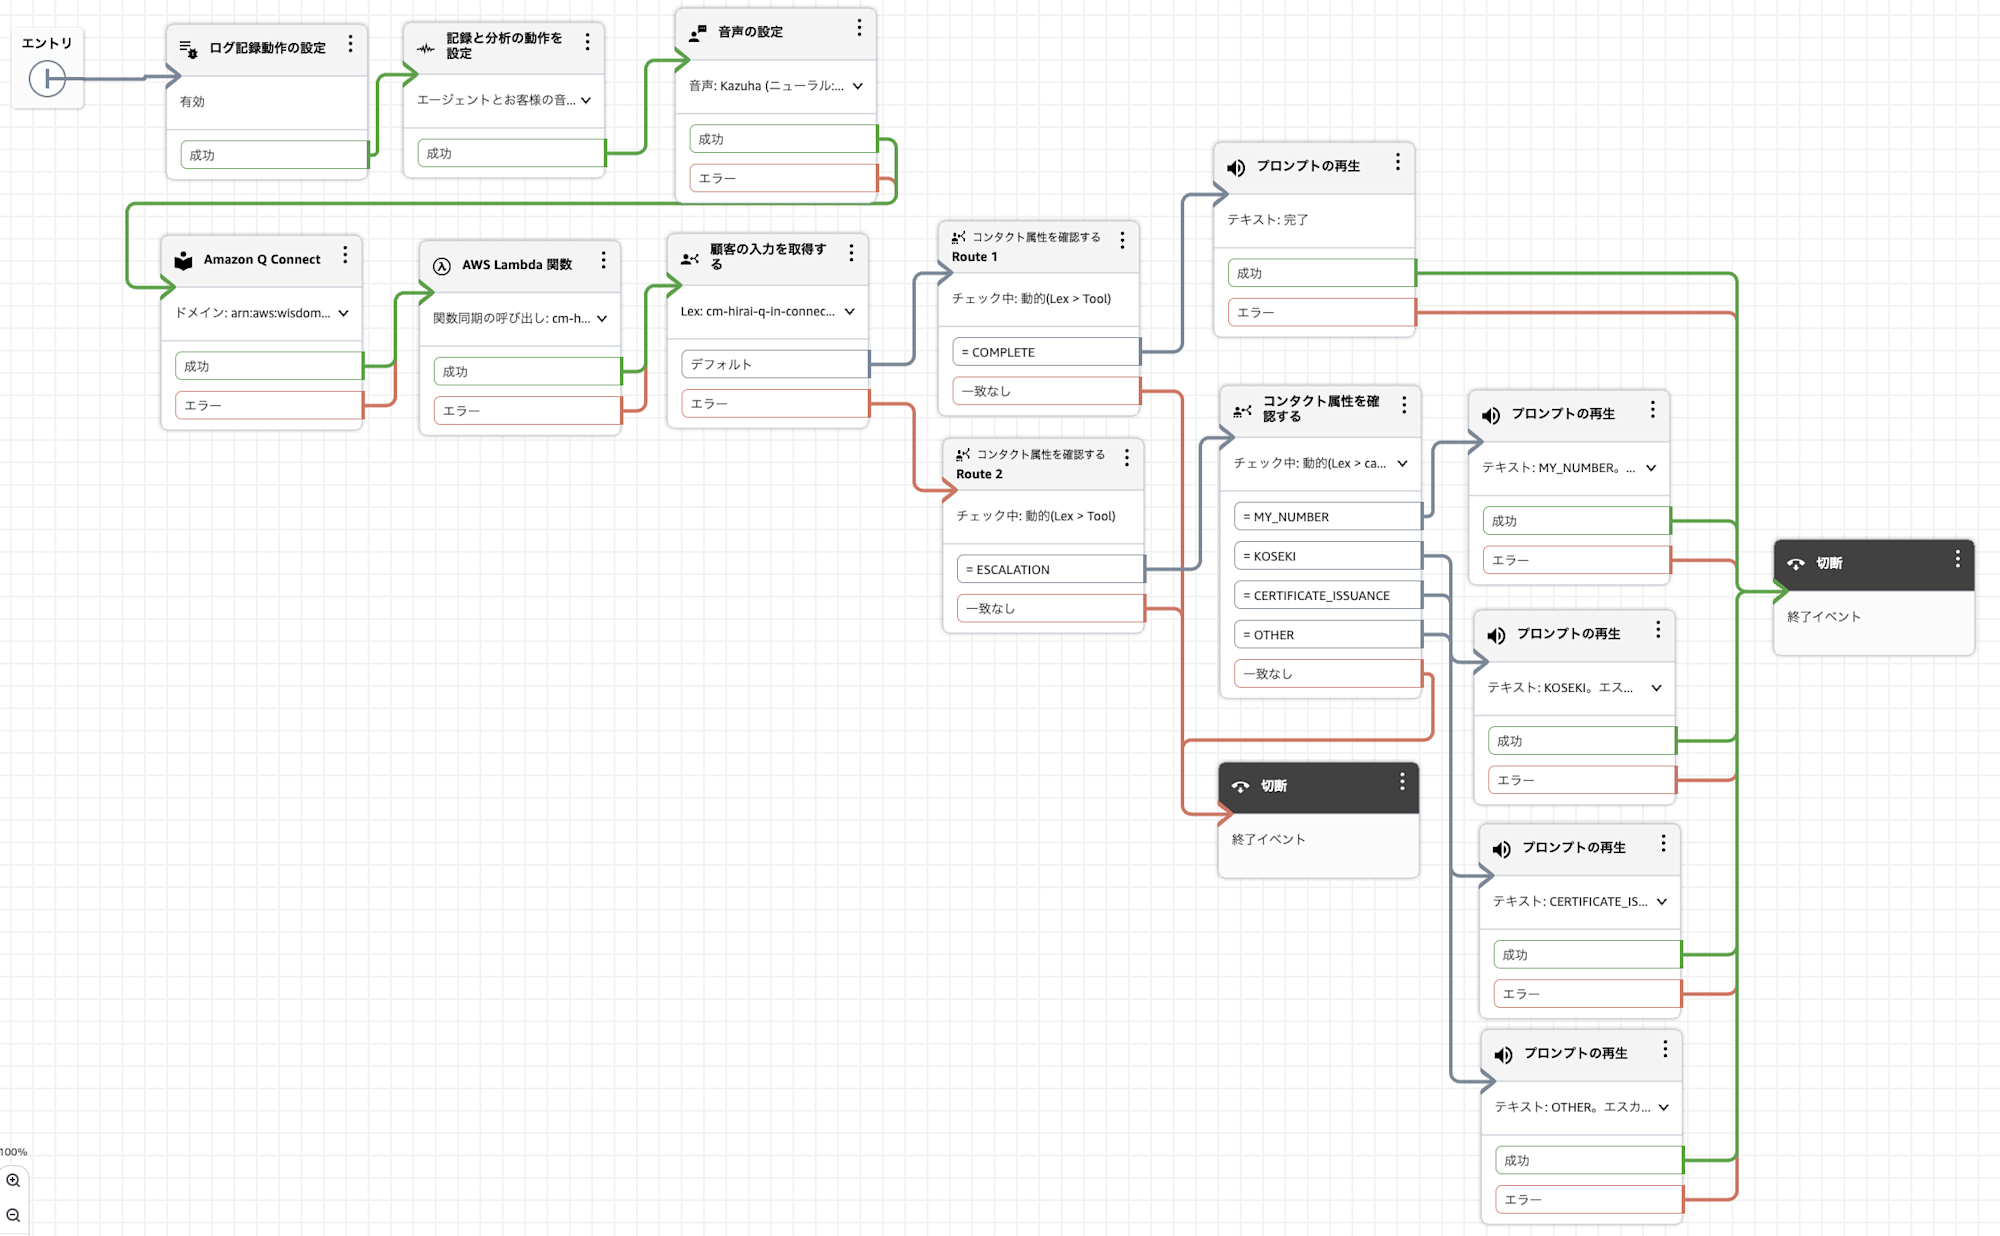Open three-dot menu on Route 2 block
2000x1236 pixels.
[x=1127, y=457]
